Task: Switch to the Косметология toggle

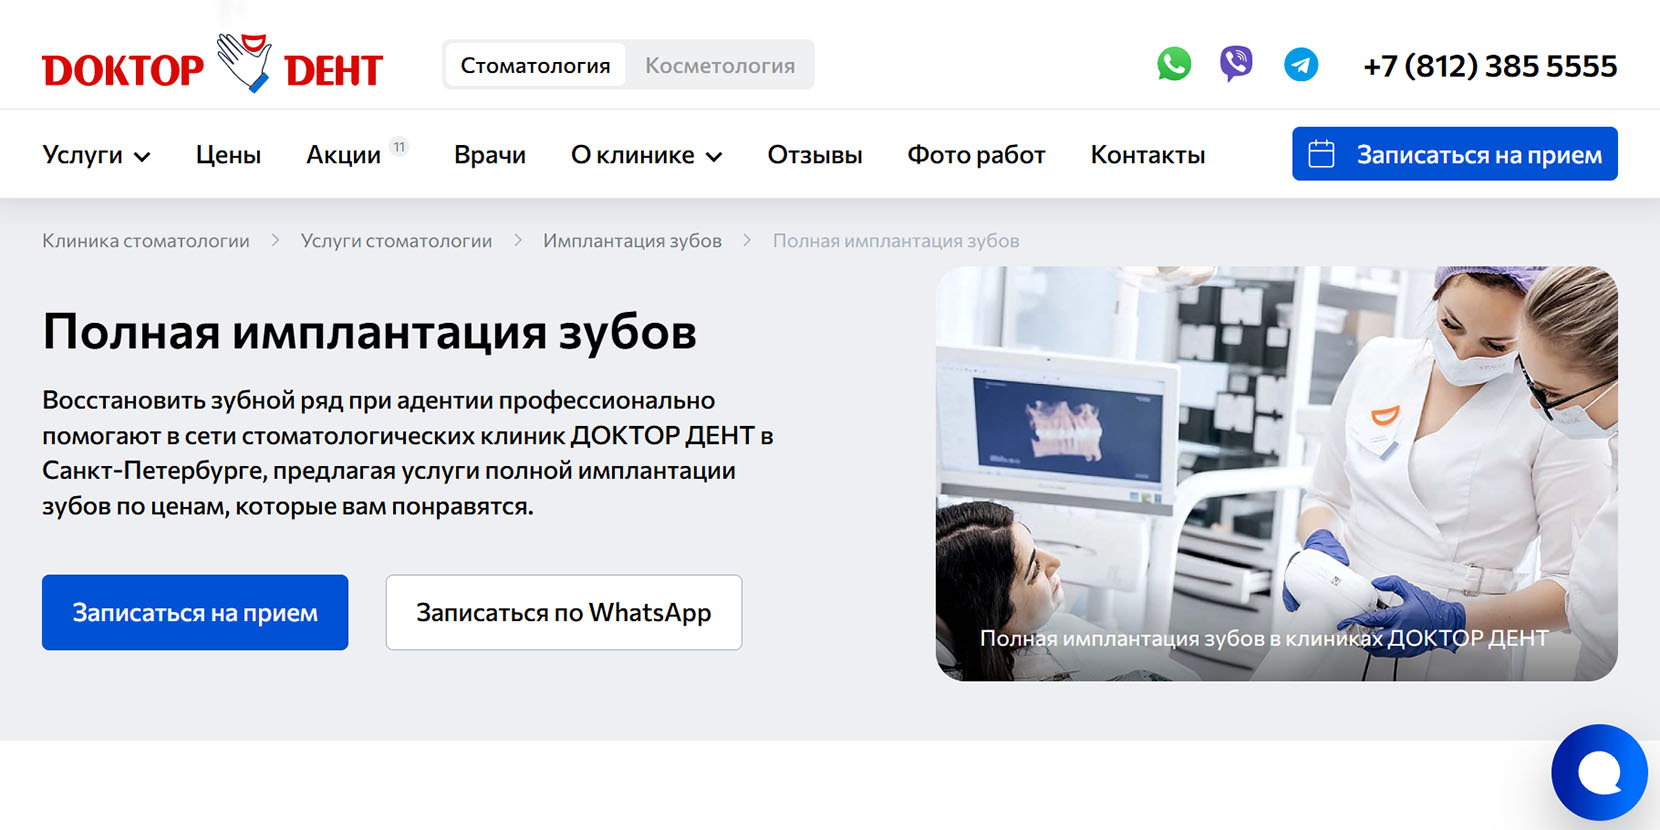Action: point(719,65)
